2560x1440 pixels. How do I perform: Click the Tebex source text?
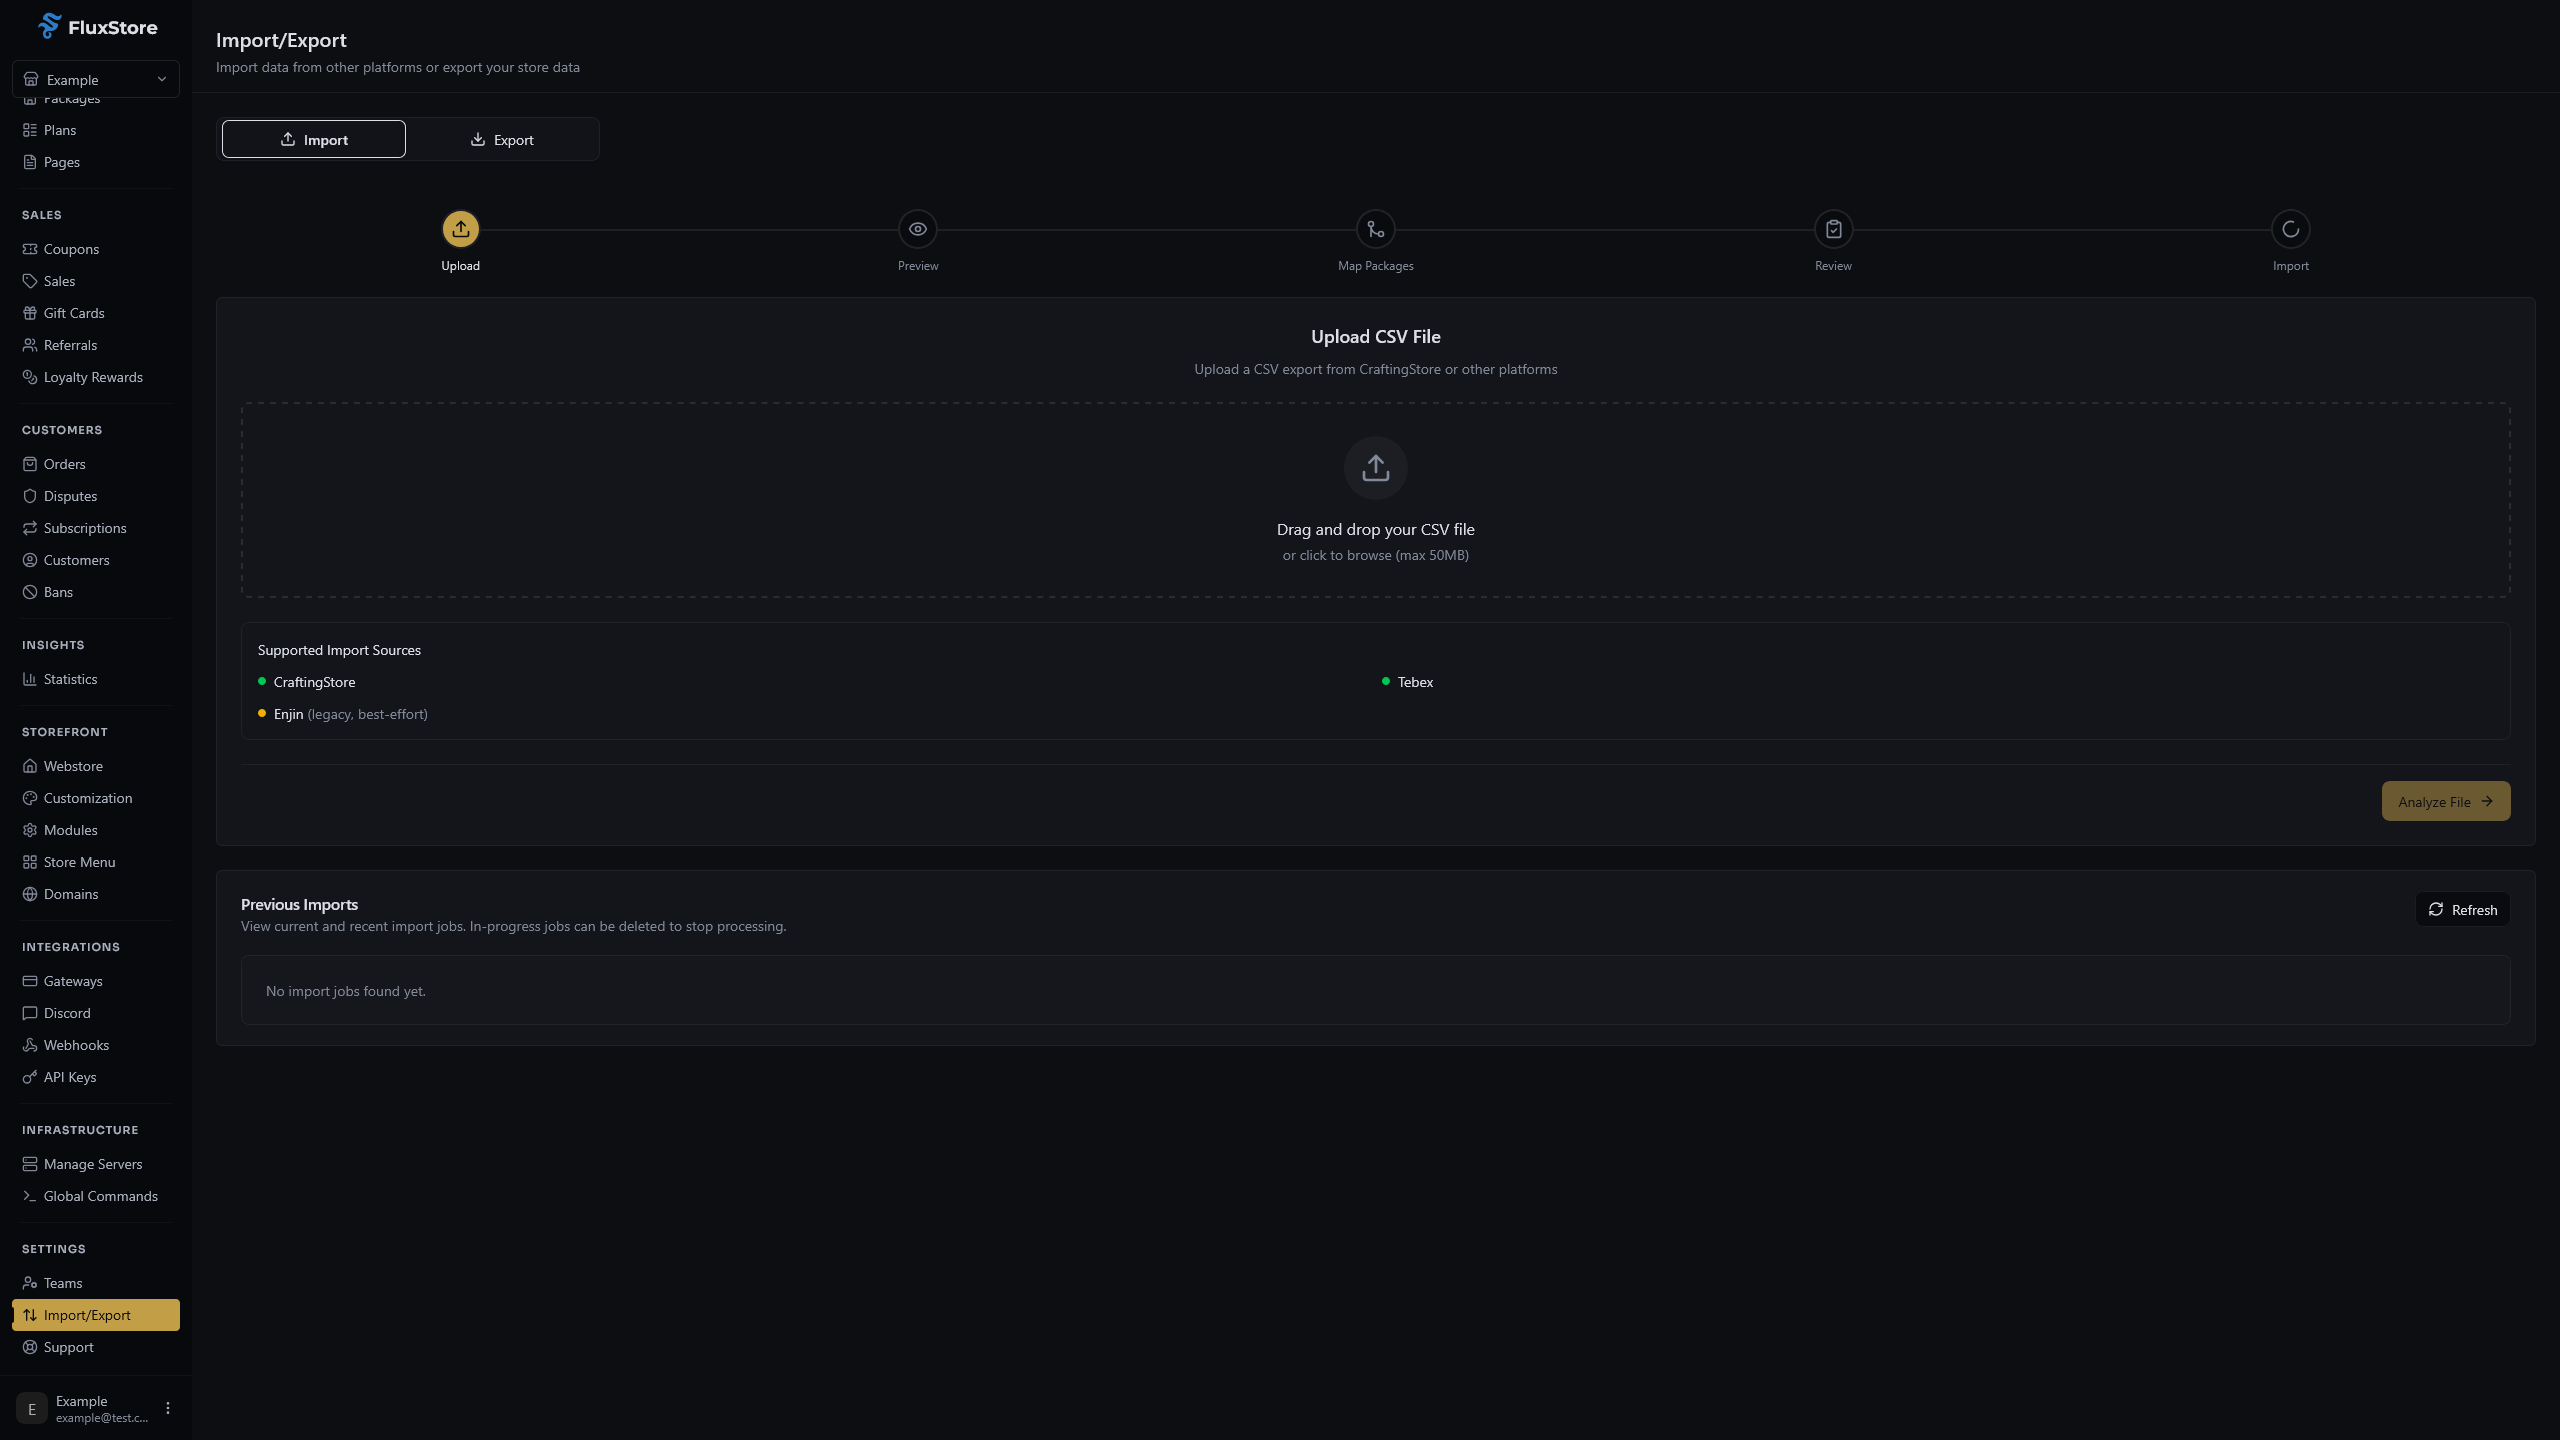tap(1415, 682)
